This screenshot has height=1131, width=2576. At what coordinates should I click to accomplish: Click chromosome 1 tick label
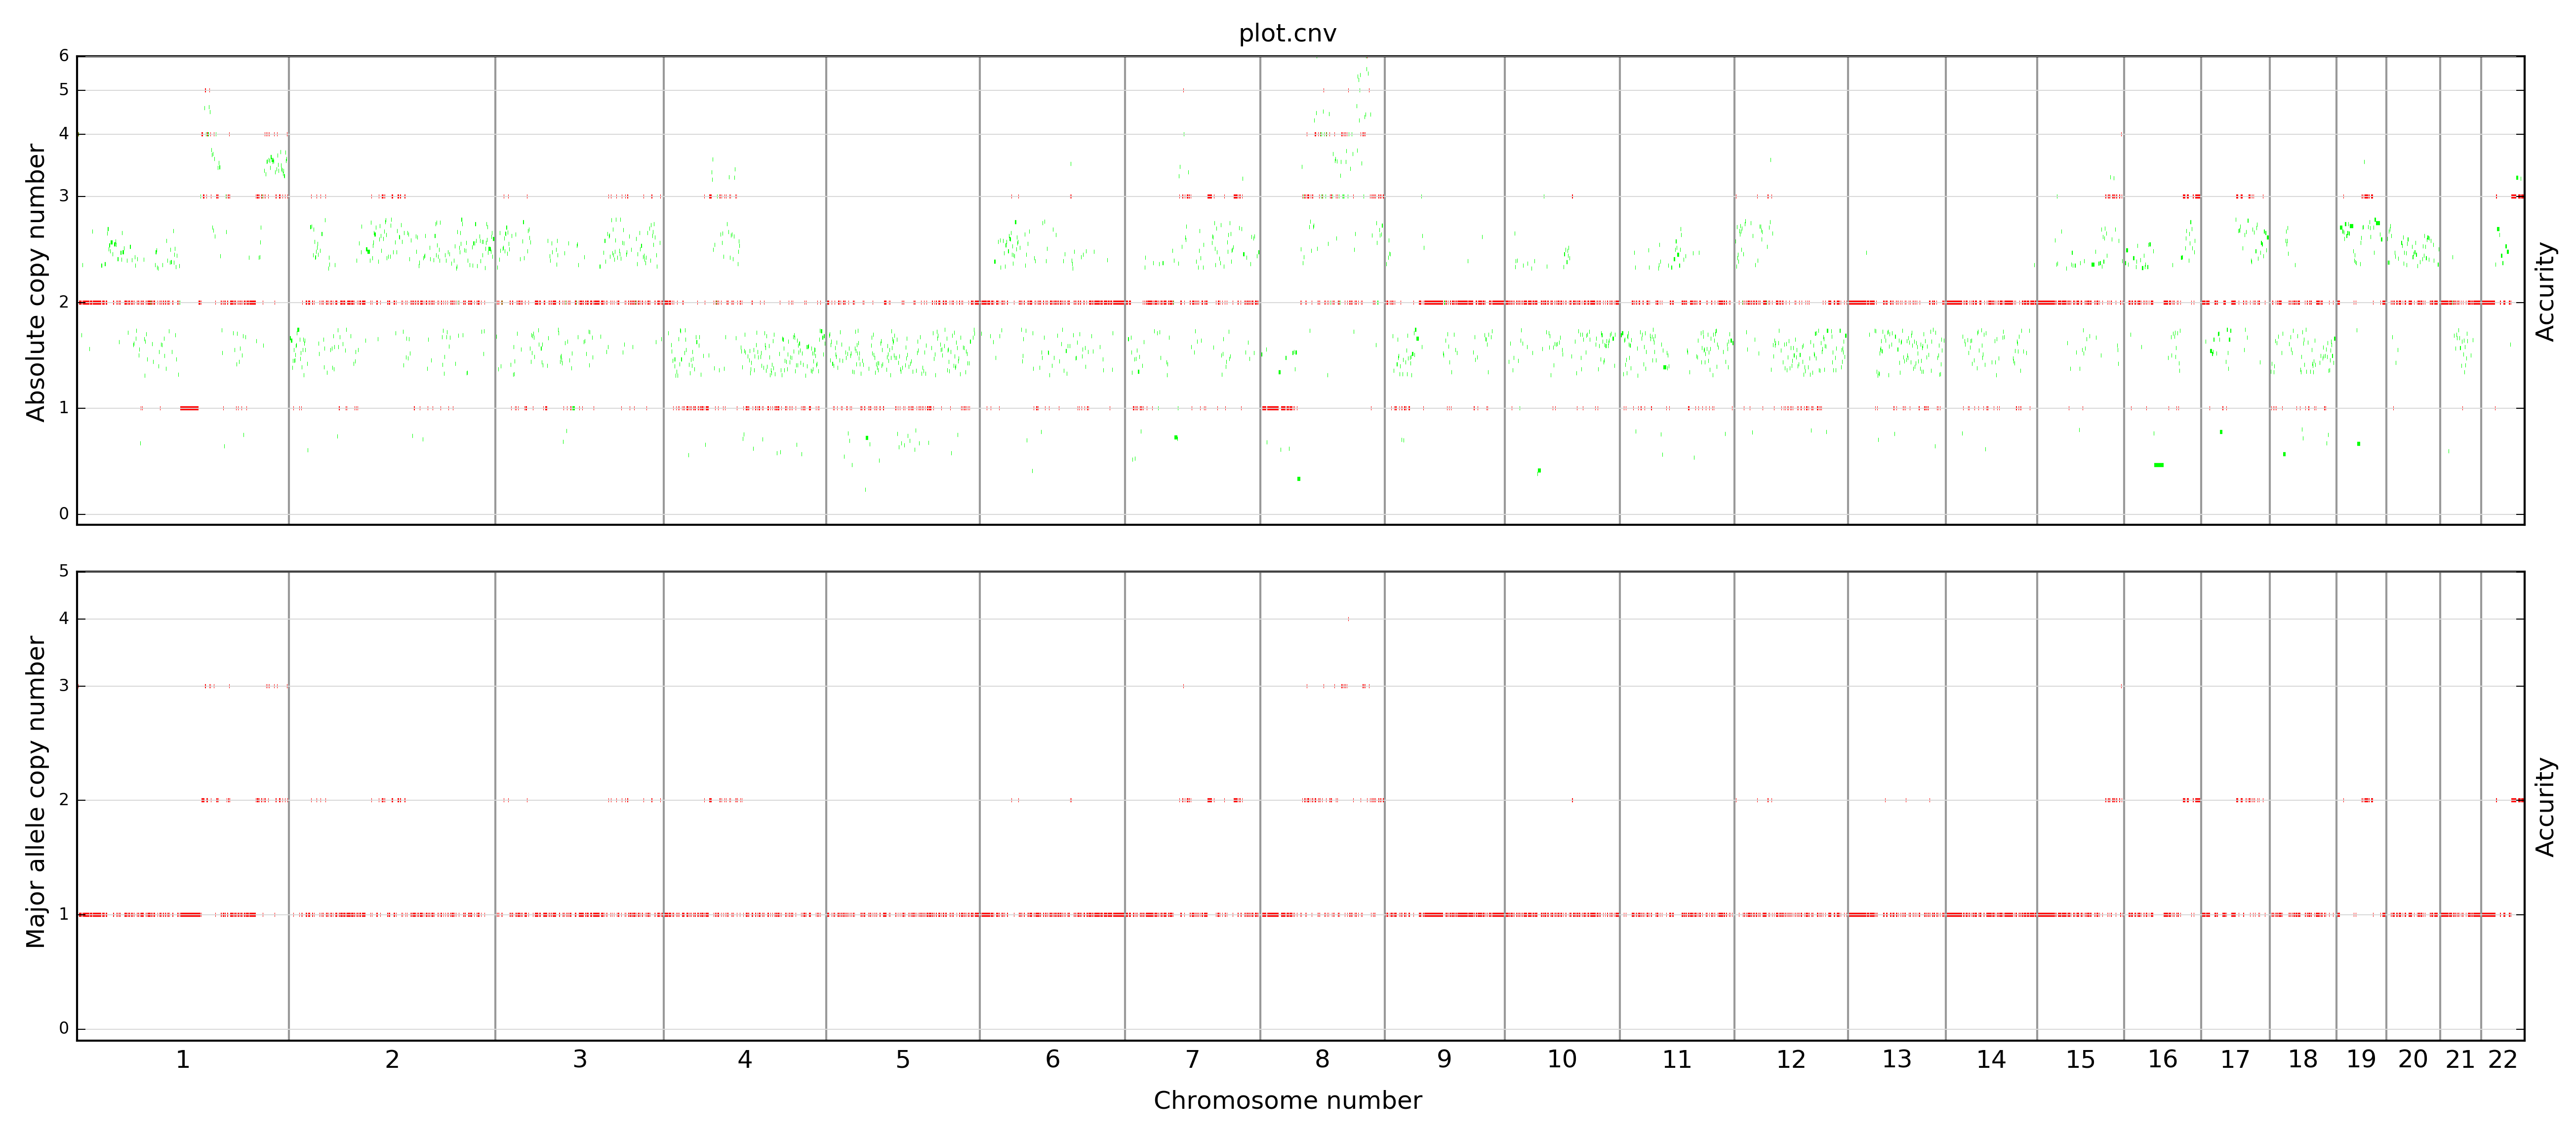(x=183, y=1060)
